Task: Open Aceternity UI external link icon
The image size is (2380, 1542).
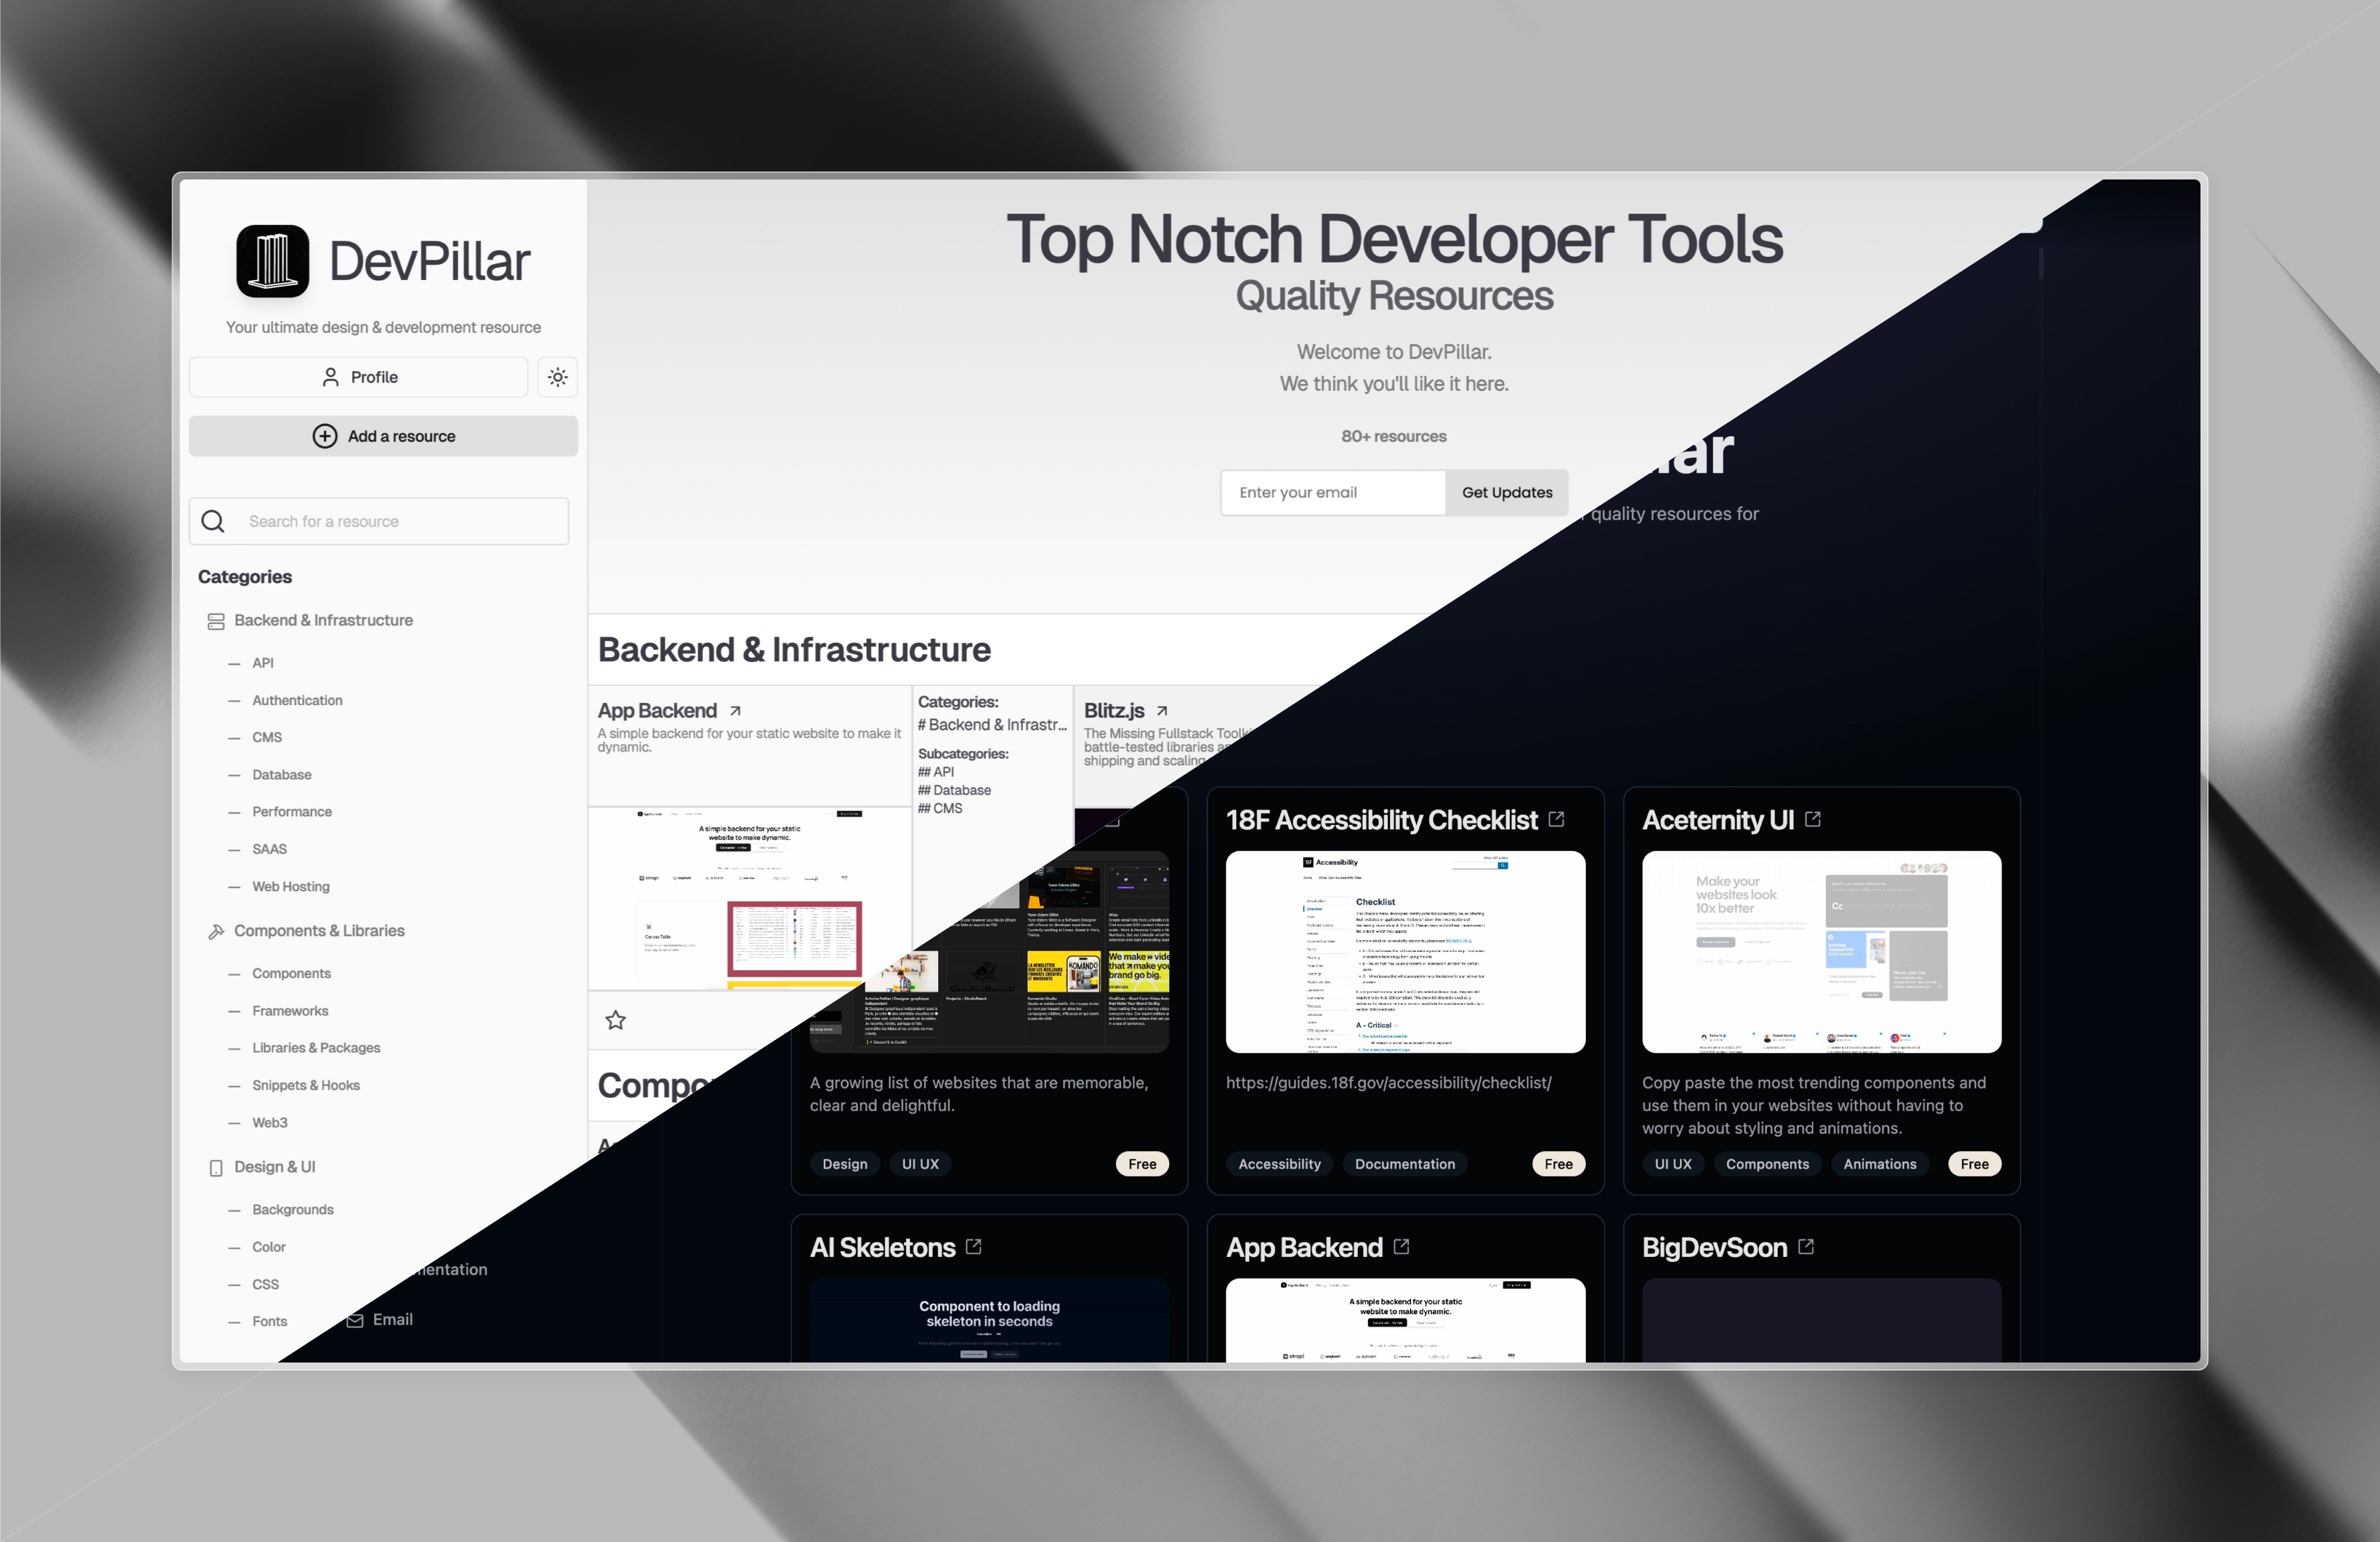Action: coord(1812,819)
